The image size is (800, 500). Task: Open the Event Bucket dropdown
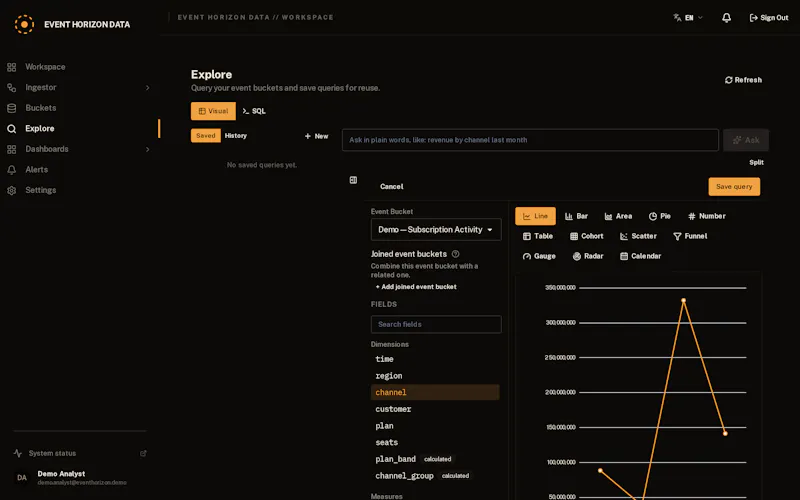coord(436,230)
